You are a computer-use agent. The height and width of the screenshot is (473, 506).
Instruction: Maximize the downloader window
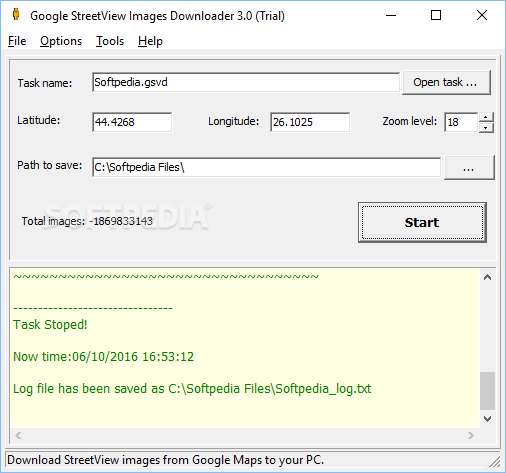pos(436,15)
